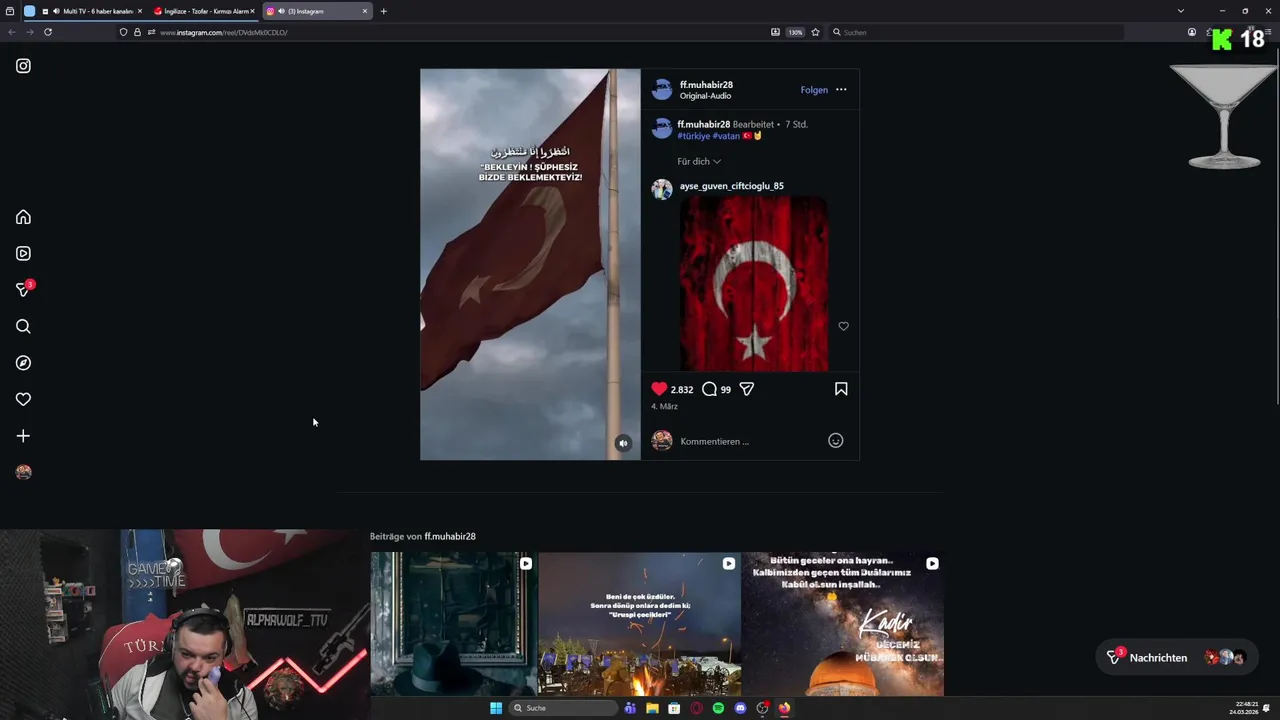Play the reel video area
Viewport: 1280px width, 720px height.
(x=530, y=264)
